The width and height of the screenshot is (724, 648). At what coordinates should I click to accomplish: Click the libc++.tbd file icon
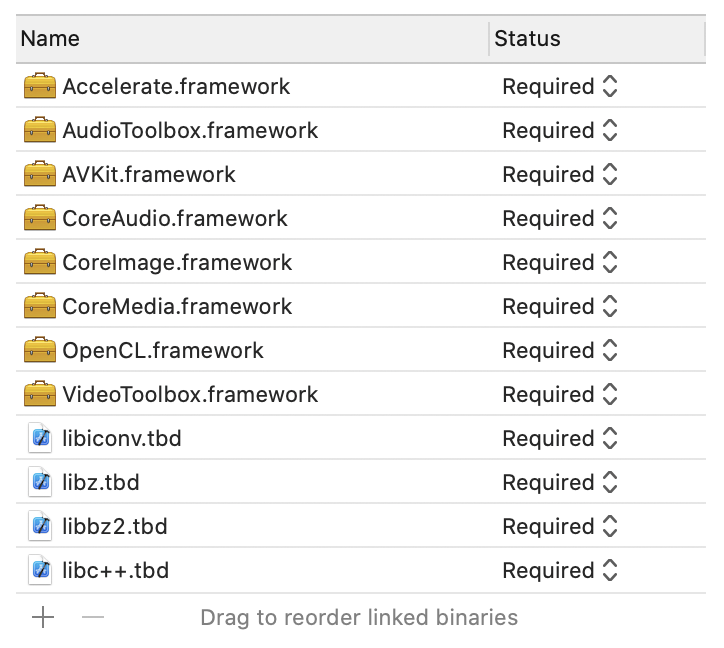pos(40,571)
